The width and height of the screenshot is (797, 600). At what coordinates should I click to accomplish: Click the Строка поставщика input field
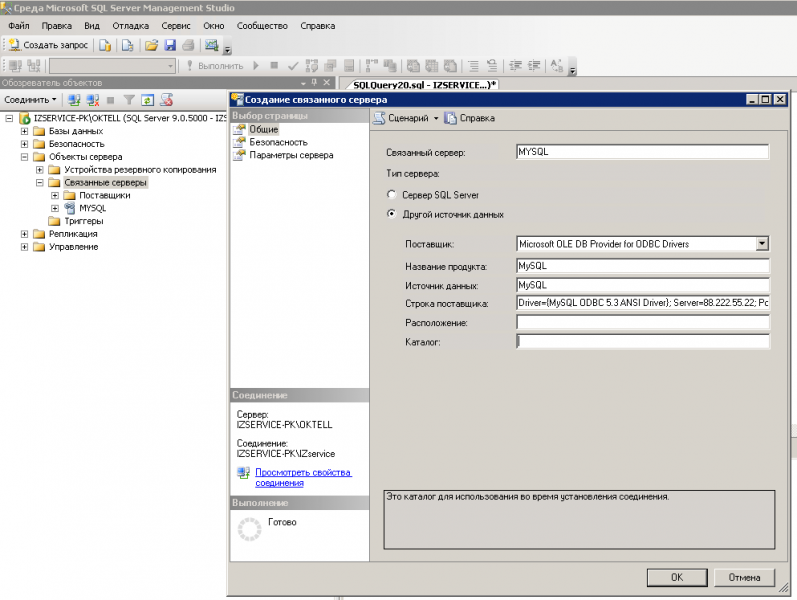pyautogui.click(x=642, y=303)
